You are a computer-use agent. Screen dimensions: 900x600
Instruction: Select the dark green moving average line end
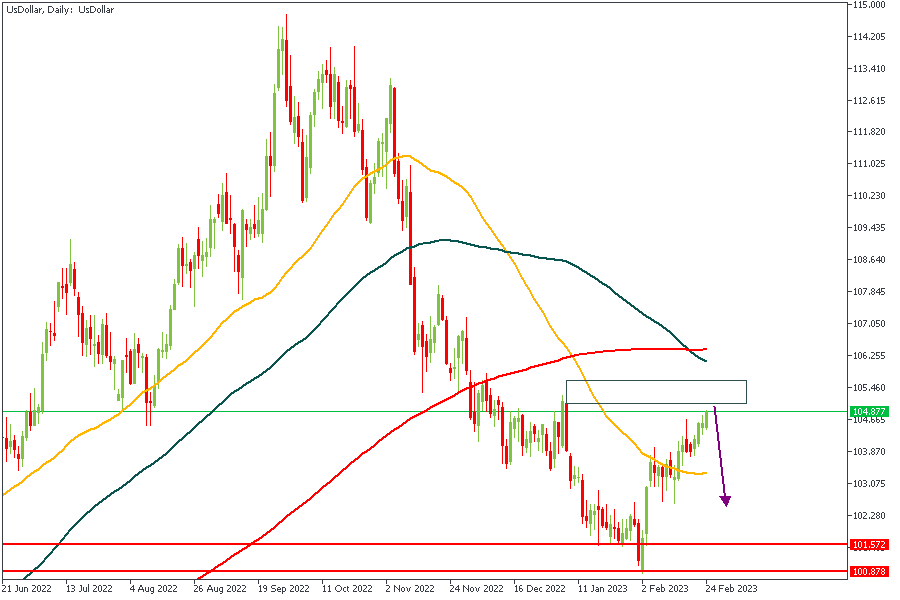[x=705, y=360]
